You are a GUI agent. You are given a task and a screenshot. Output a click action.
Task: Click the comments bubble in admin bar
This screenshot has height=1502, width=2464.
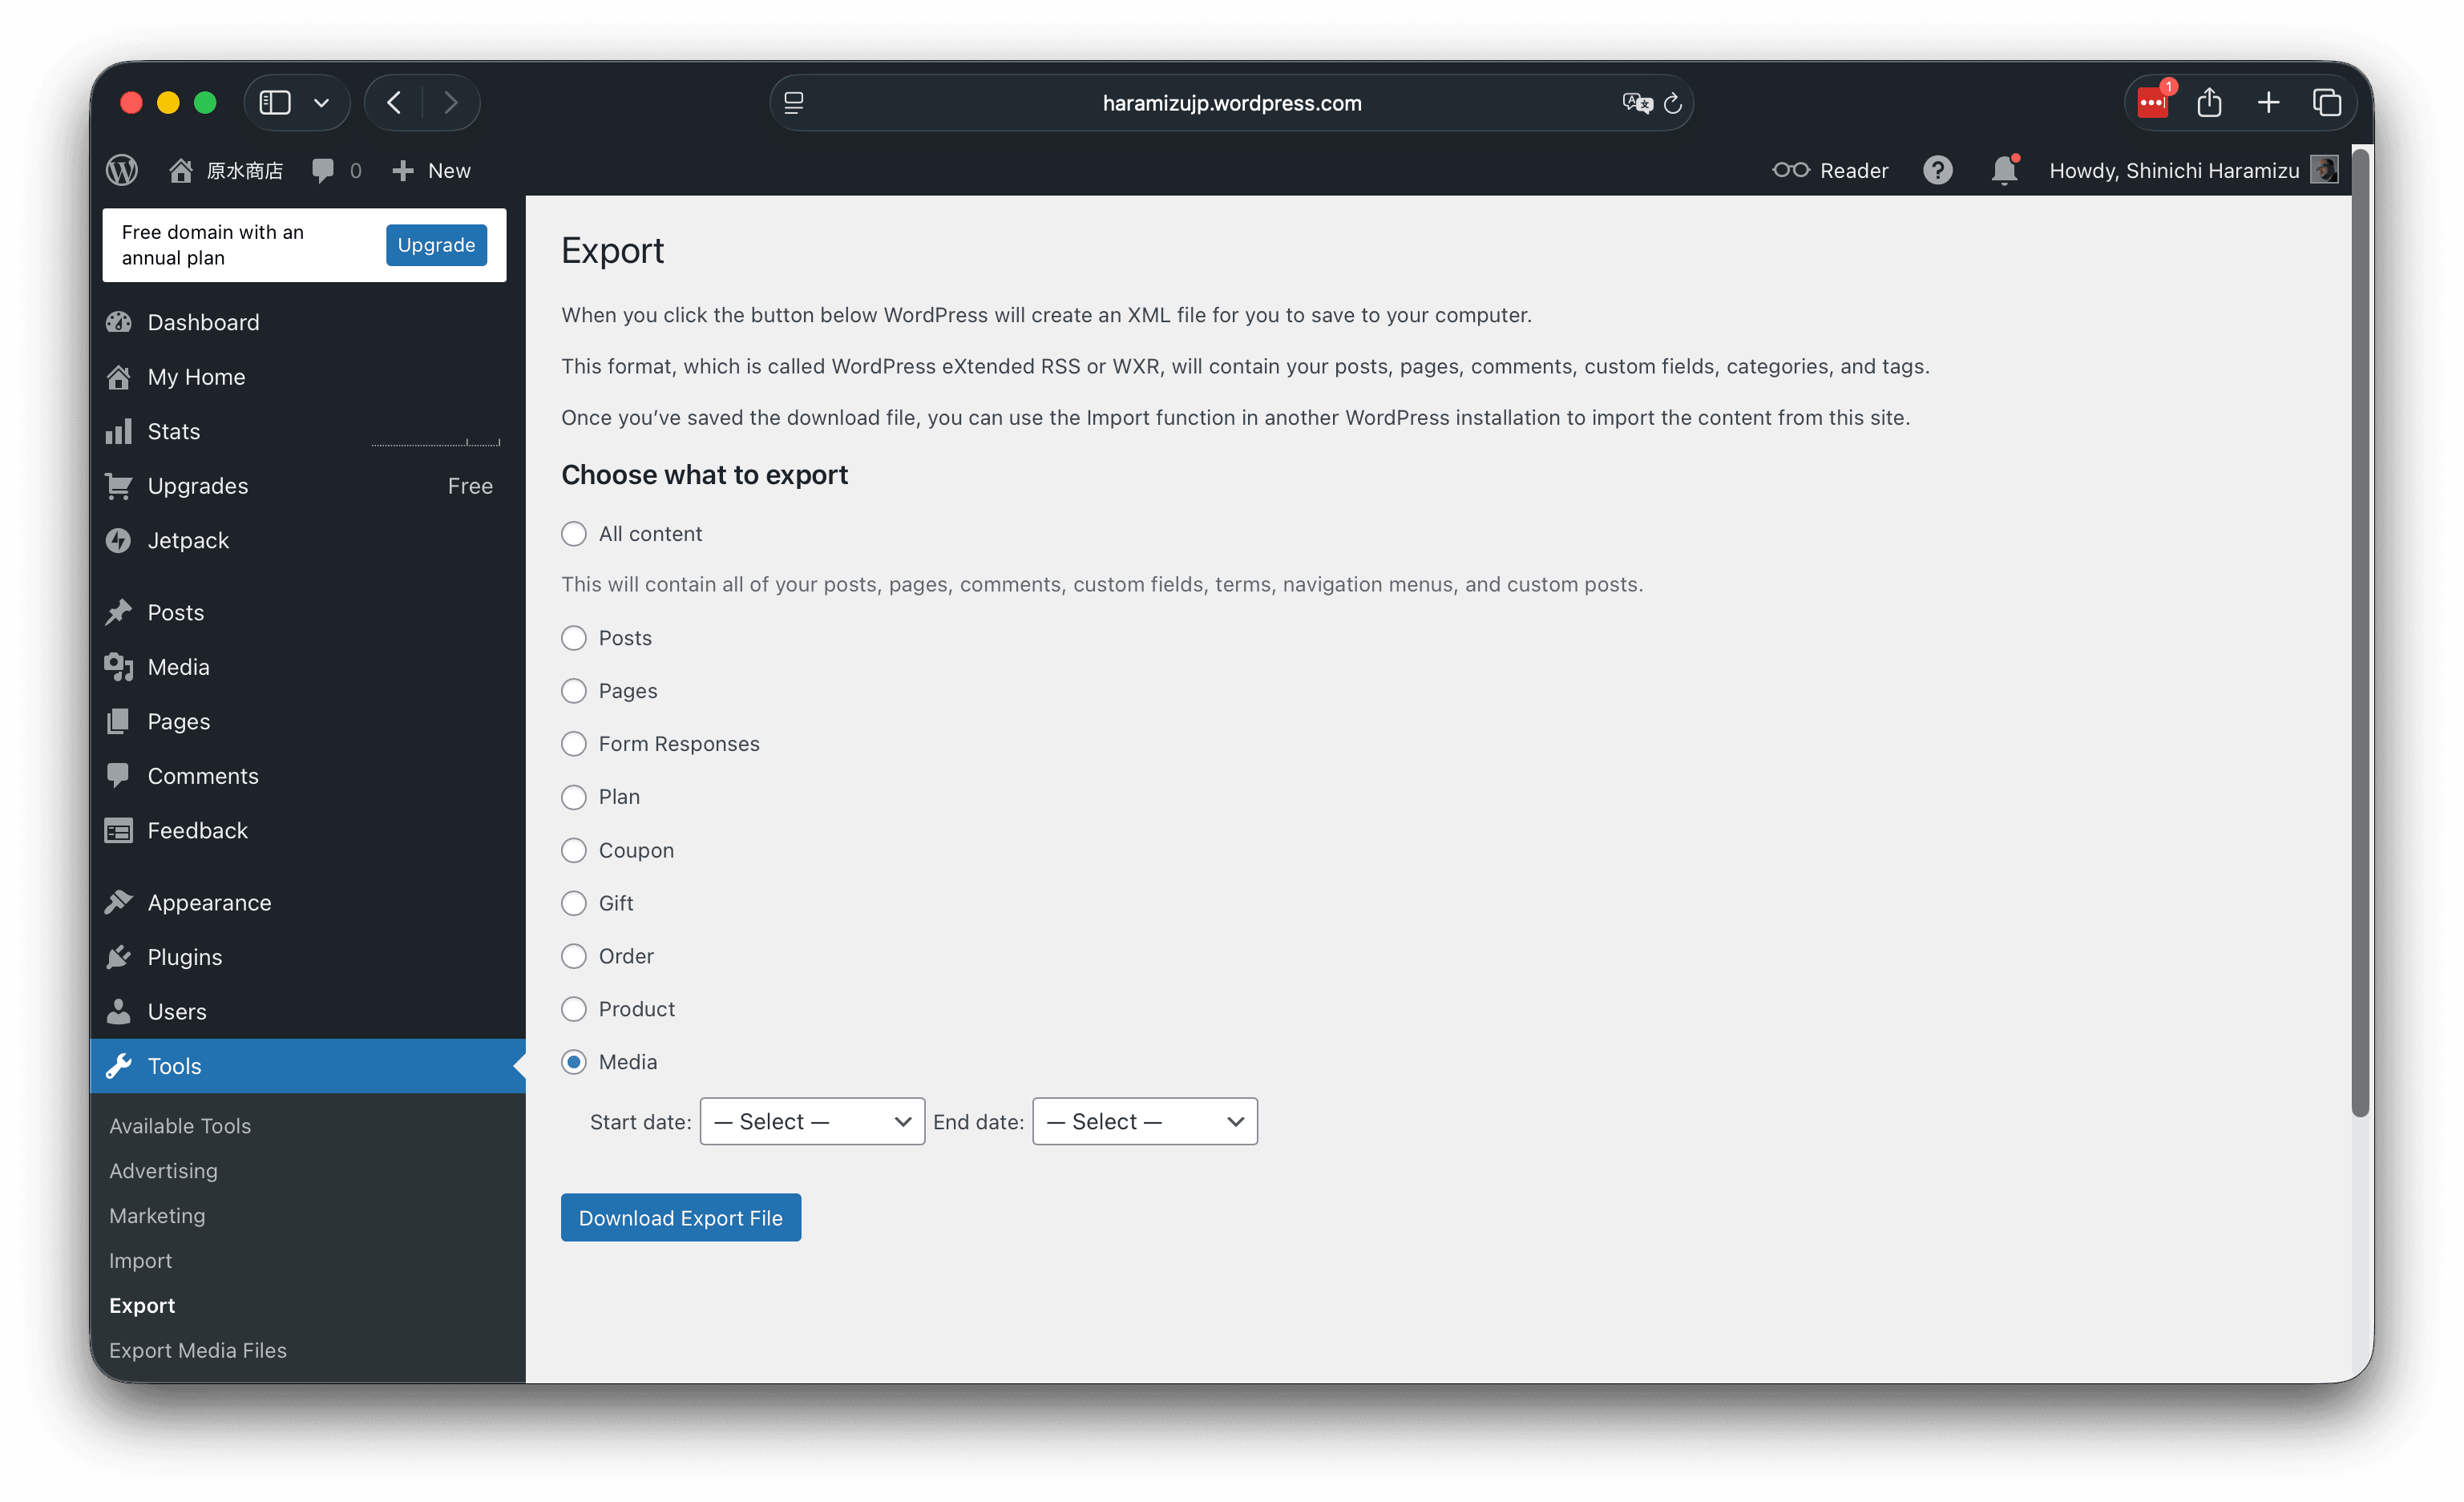(x=323, y=170)
